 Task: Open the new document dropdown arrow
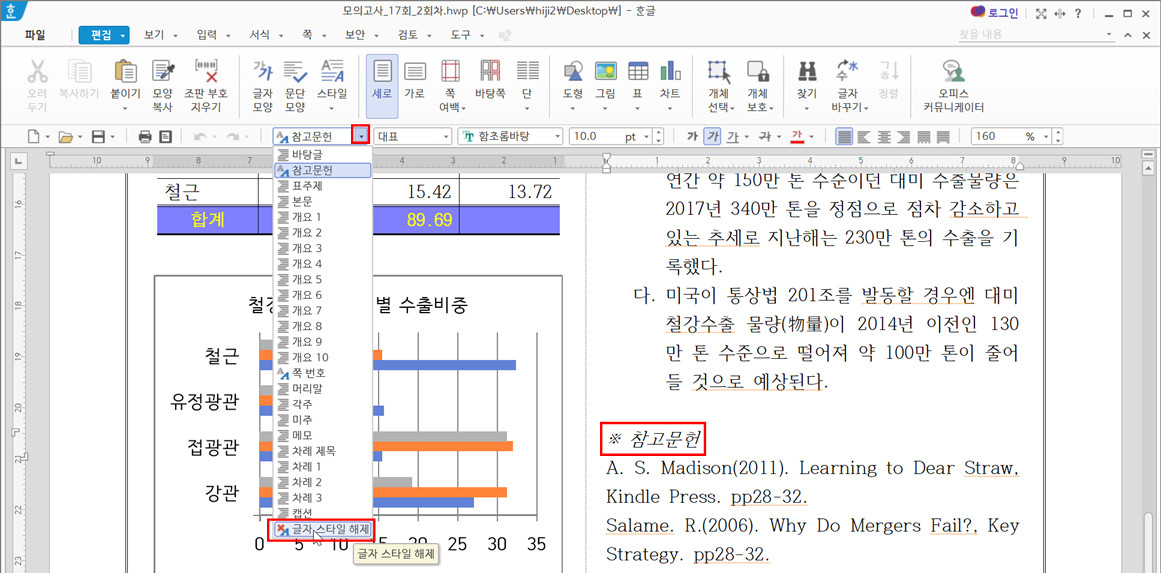tap(47, 136)
